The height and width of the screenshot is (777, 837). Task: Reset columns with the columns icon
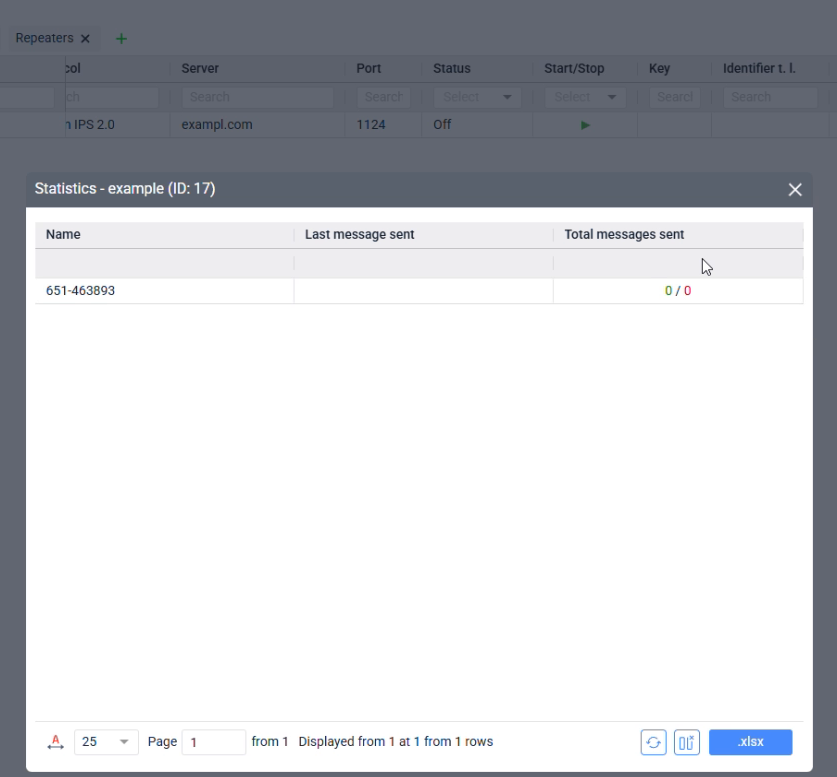[x=686, y=742]
